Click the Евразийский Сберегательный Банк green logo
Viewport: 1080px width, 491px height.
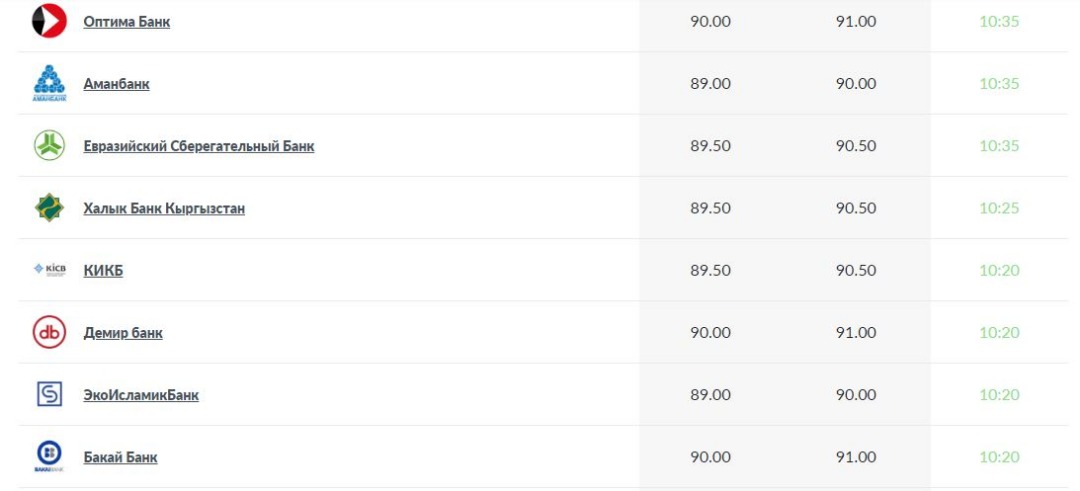coord(49,145)
